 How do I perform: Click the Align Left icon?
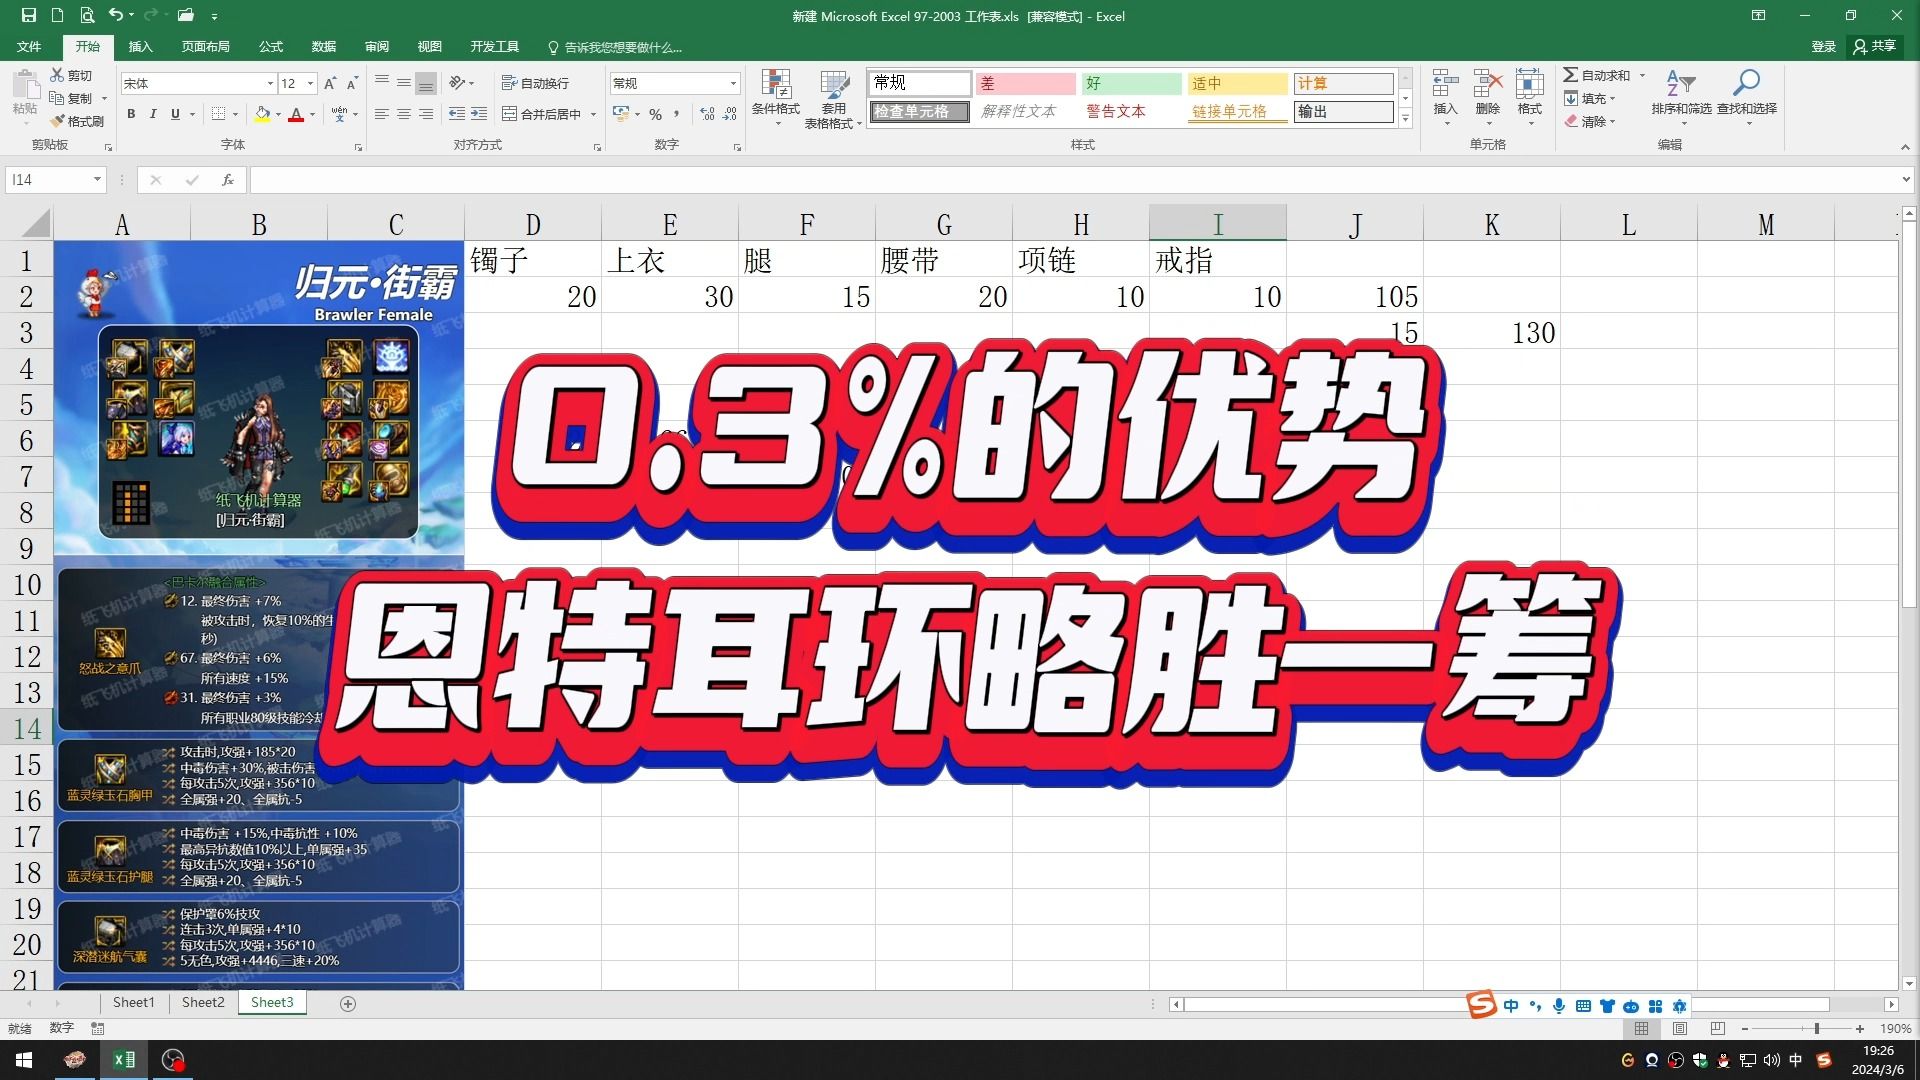tap(382, 114)
